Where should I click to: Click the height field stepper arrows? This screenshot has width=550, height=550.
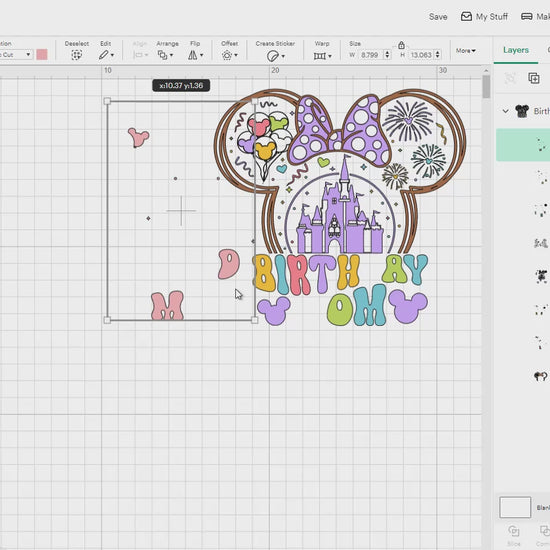[437, 55]
